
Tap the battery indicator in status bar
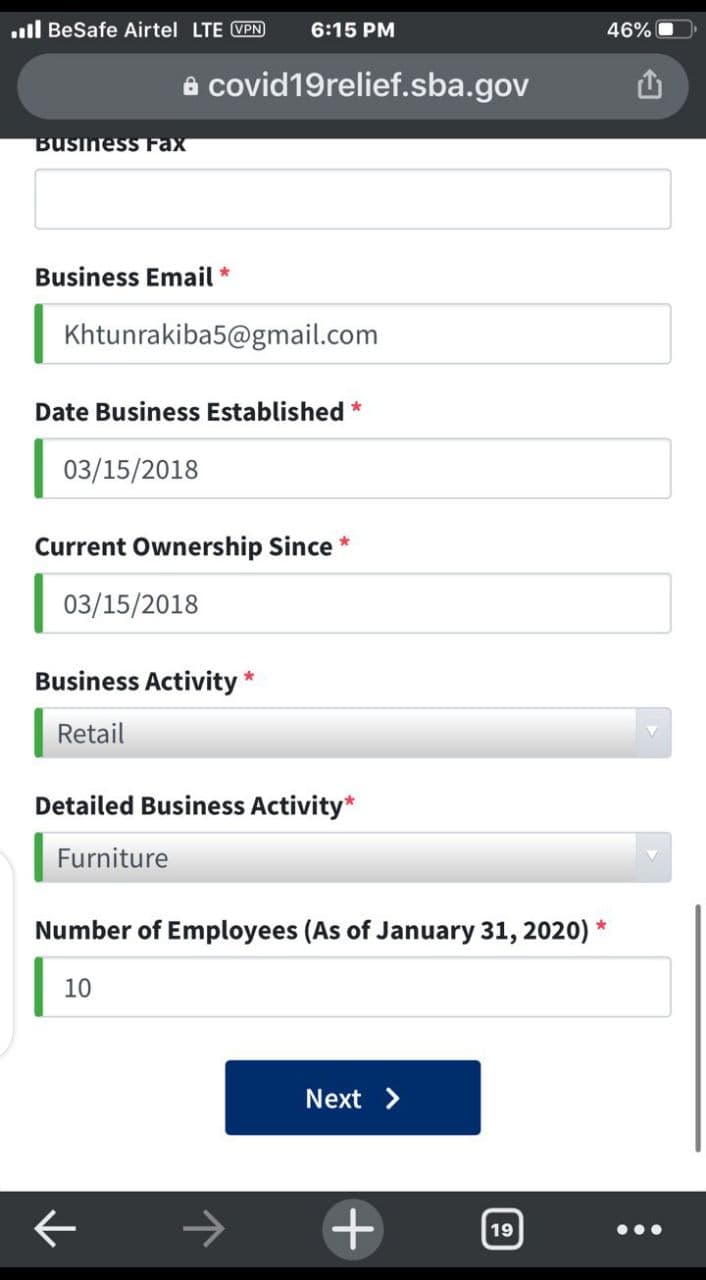tap(674, 30)
